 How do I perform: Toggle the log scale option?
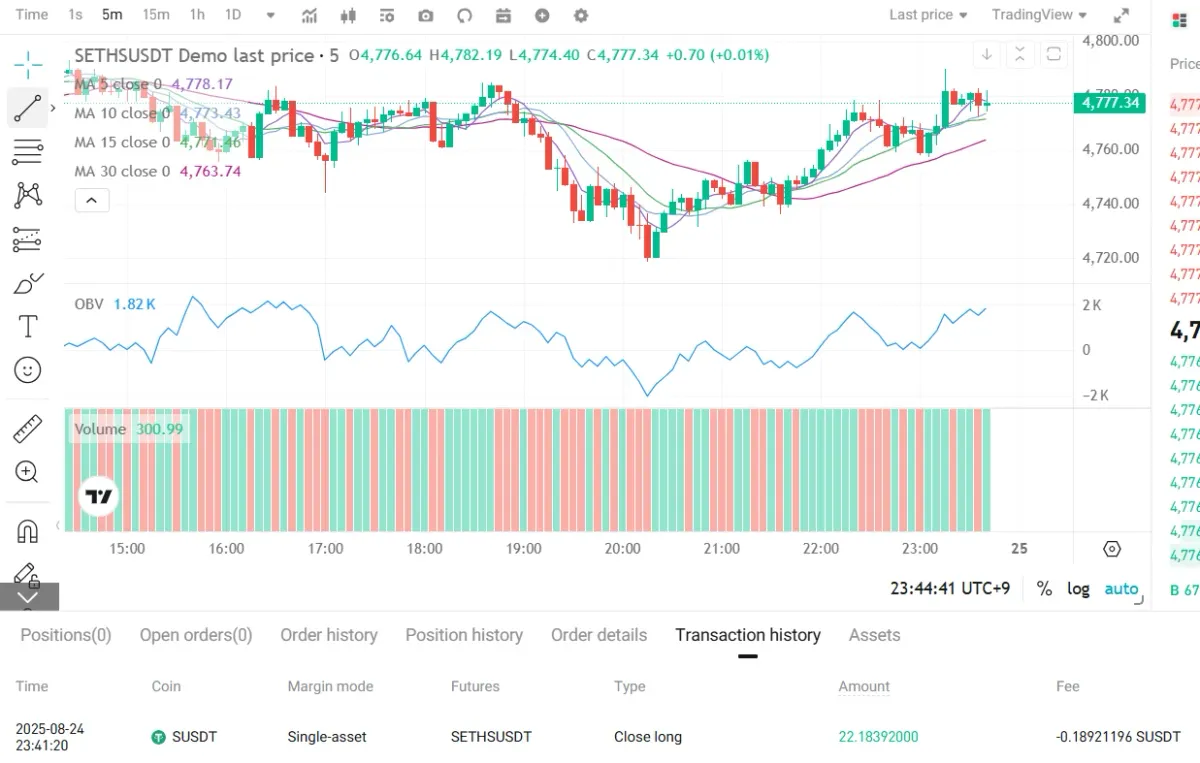(1078, 589)
